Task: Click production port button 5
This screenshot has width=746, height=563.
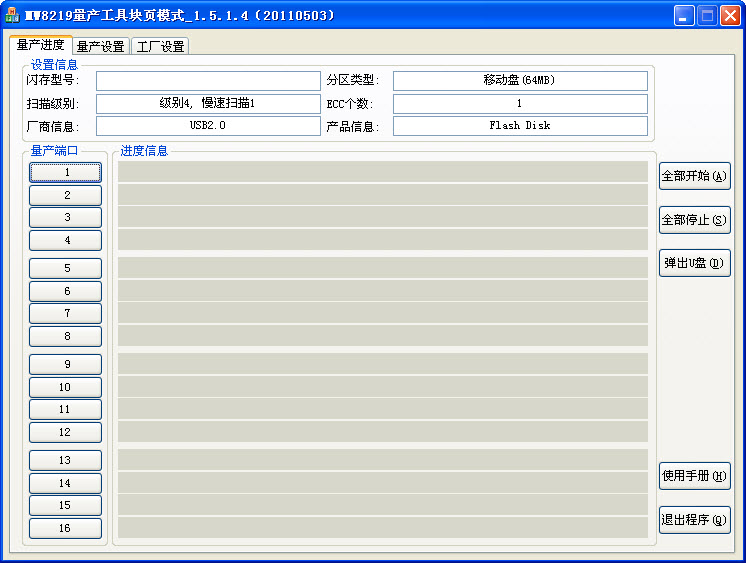Action: 66,268
